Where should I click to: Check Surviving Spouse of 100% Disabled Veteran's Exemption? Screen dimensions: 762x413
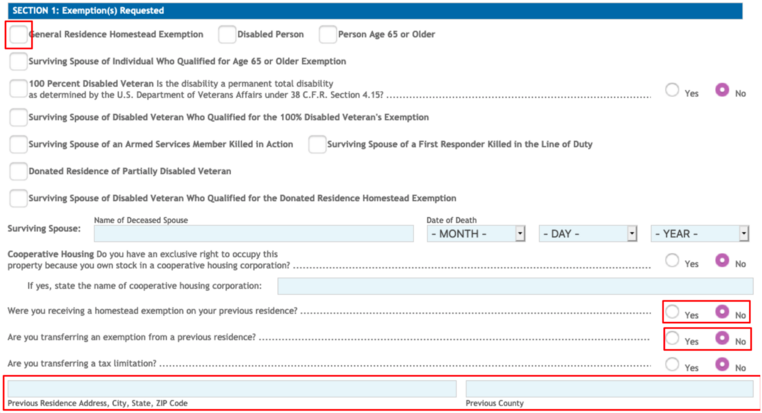18,117
